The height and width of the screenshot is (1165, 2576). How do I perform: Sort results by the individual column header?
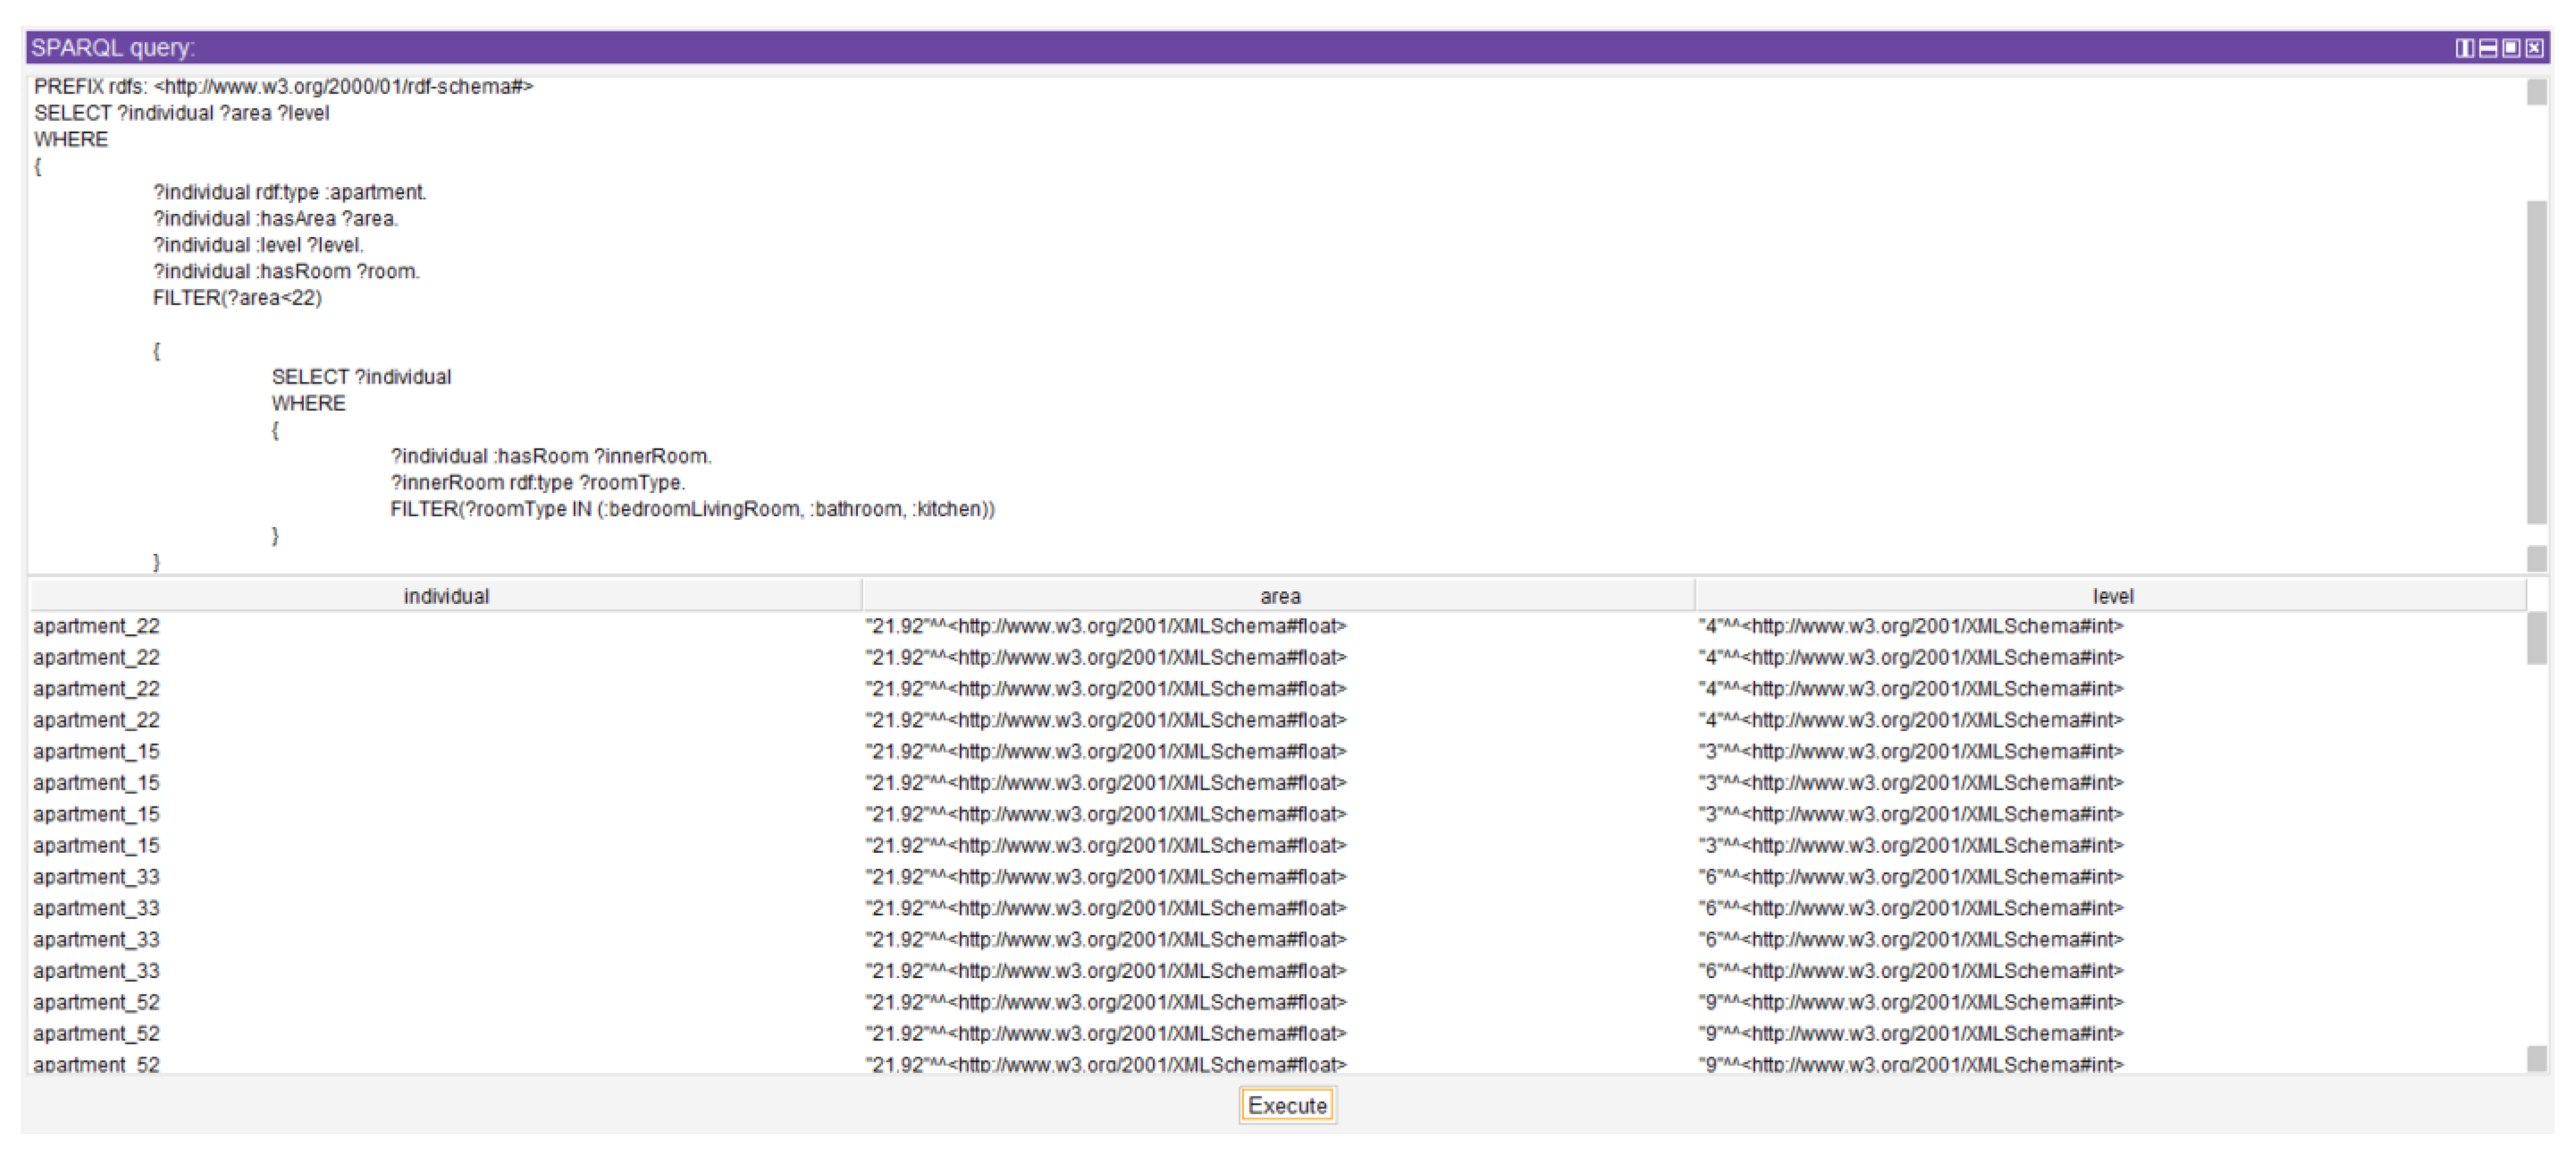[x=446, y=596]
